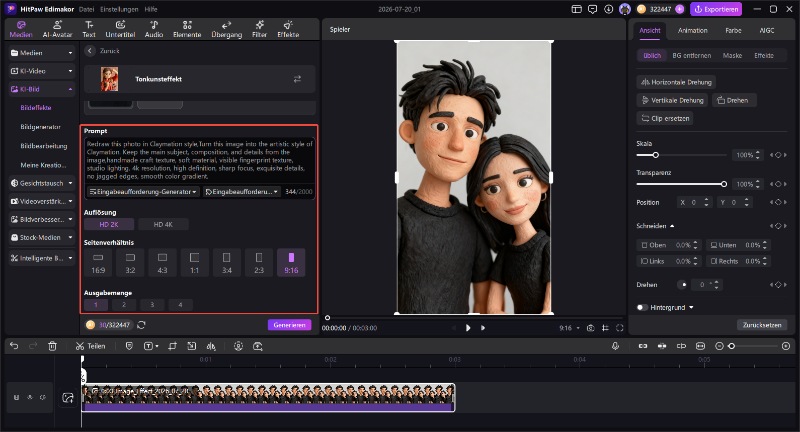This screenshot has width=800, height=432.
Task: Open the Eingabeaufforderung-Generator dropdown
Action: tap(143, 192)
